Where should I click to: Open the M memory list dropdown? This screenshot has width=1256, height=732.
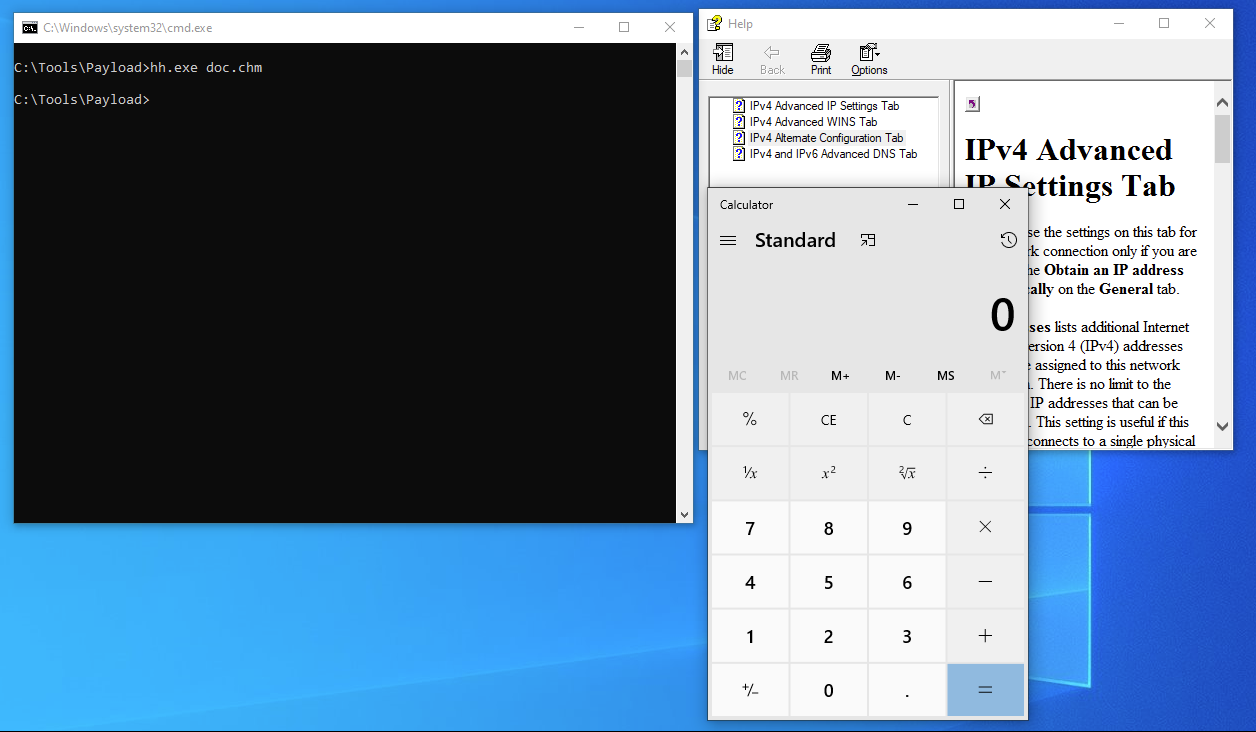[x=997, y=376]
